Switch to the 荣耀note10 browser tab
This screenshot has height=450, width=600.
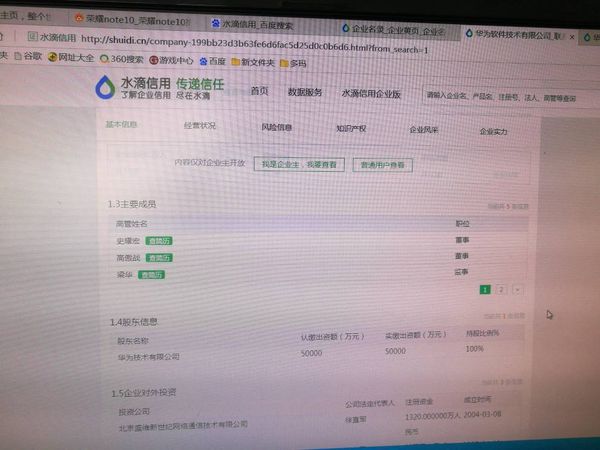point(133,20)
